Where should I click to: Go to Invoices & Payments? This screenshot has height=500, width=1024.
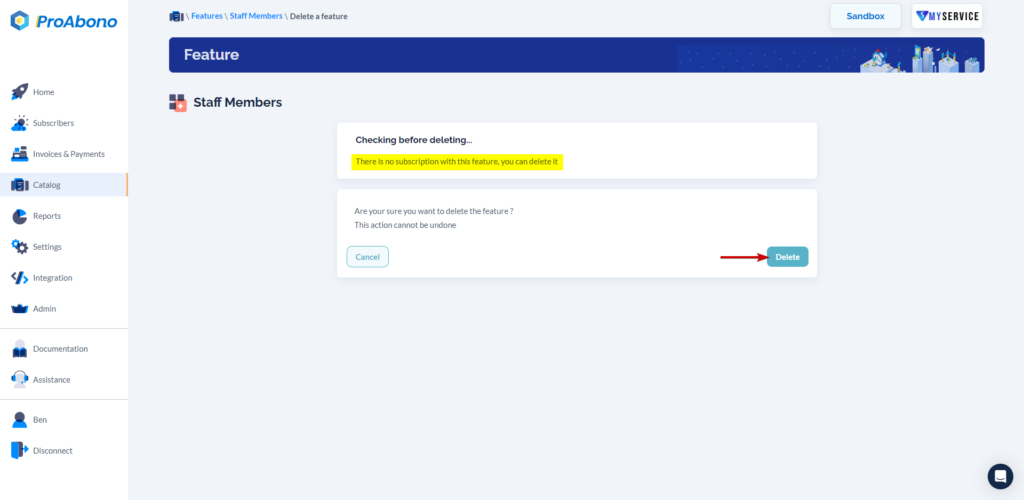click(x=69, y=154)
